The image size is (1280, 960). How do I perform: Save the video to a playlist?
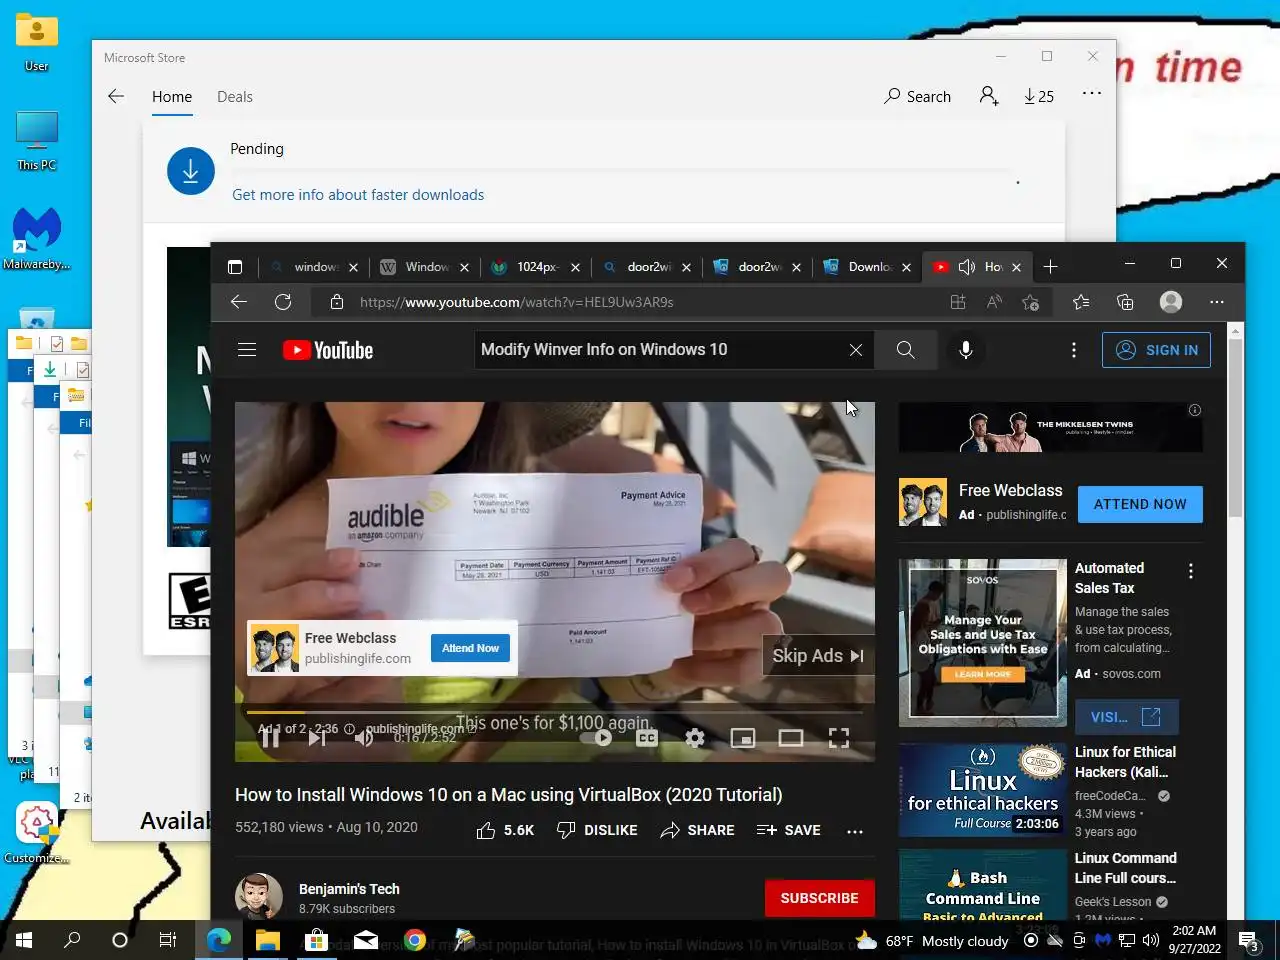(x=789, y=830)
